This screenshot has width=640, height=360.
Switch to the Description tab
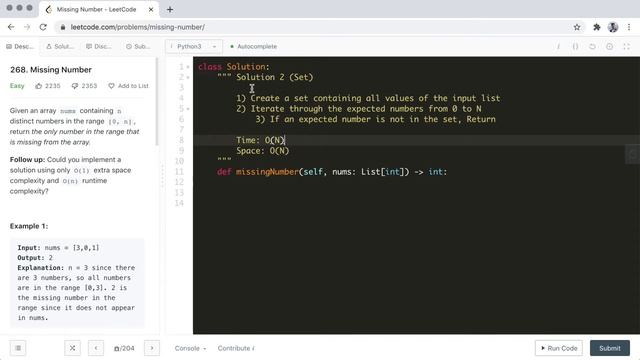pos(20,47)
